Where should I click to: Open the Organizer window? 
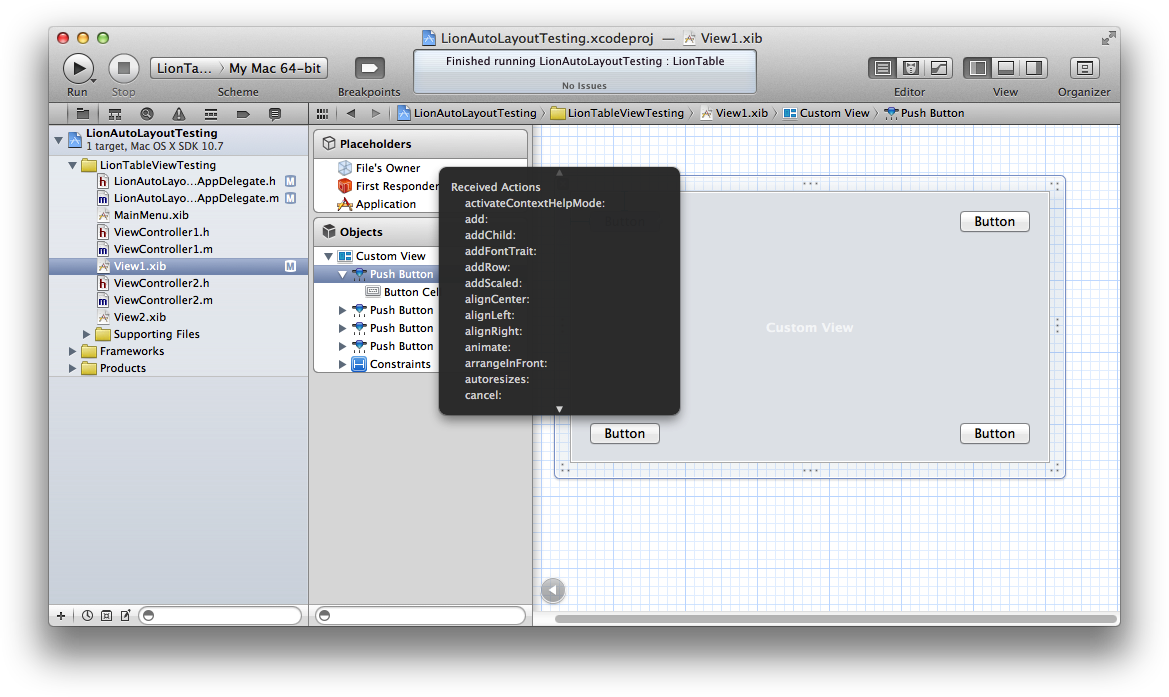(1084, 69)
